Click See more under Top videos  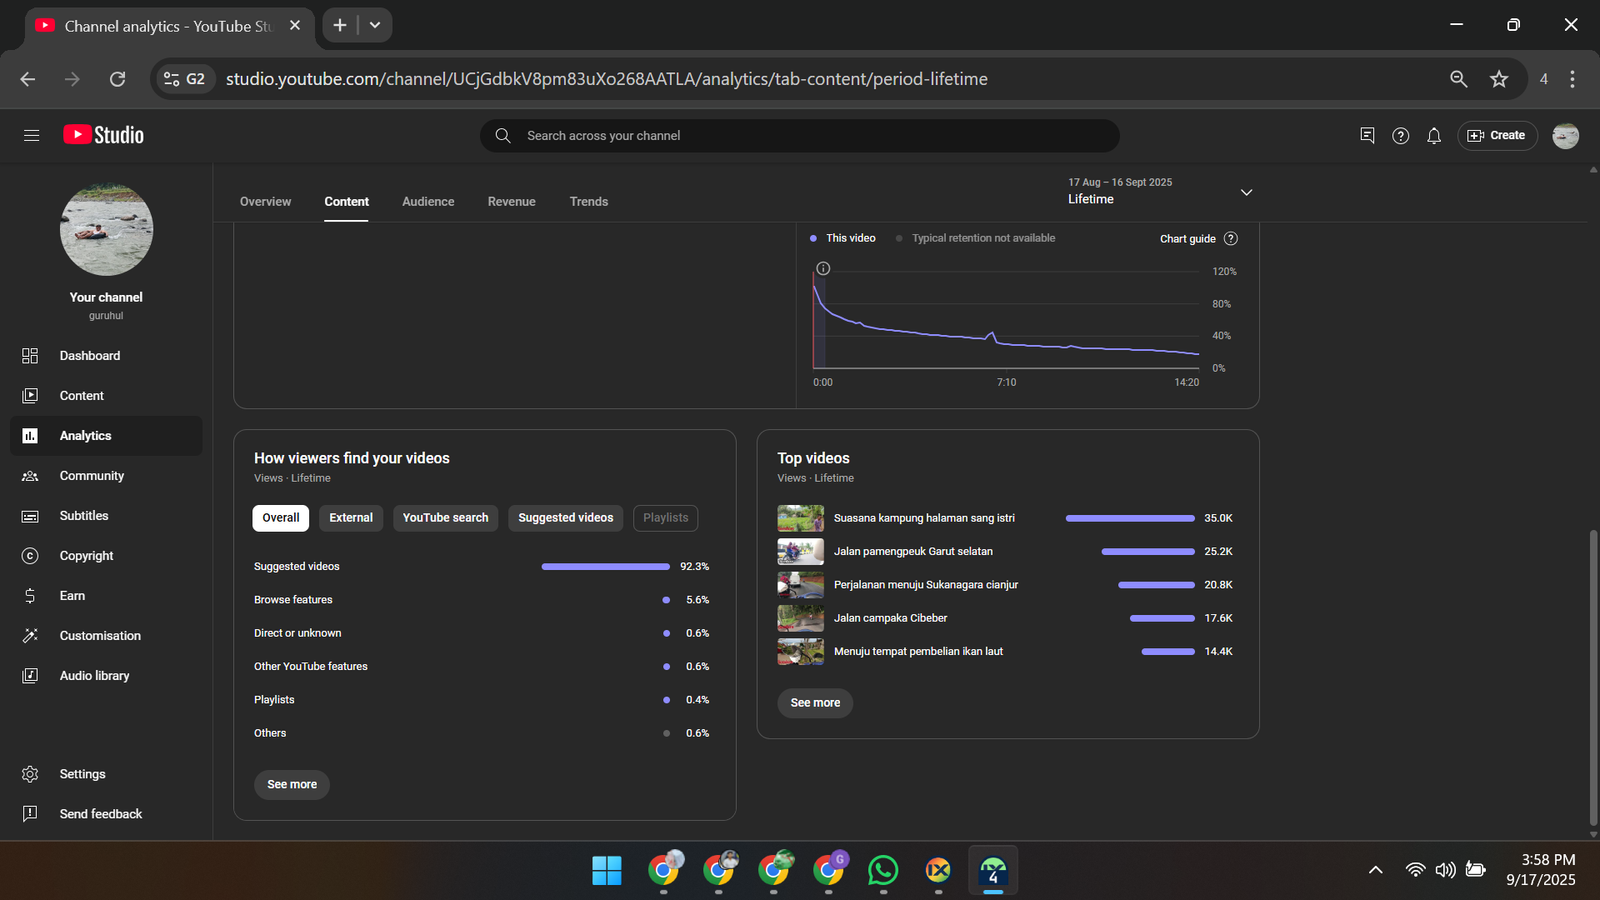[815, 703]
